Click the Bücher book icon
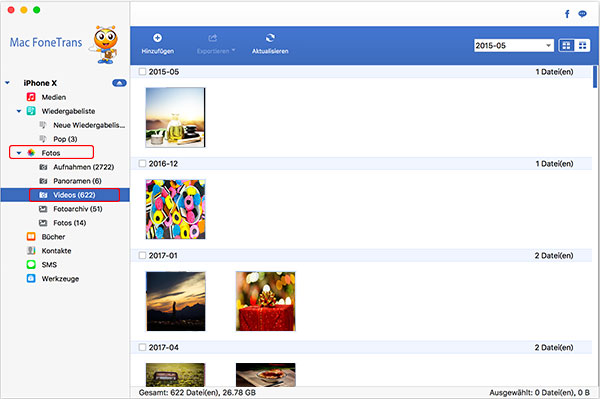This screenshot has width=600, height=399. pos(31,236)
